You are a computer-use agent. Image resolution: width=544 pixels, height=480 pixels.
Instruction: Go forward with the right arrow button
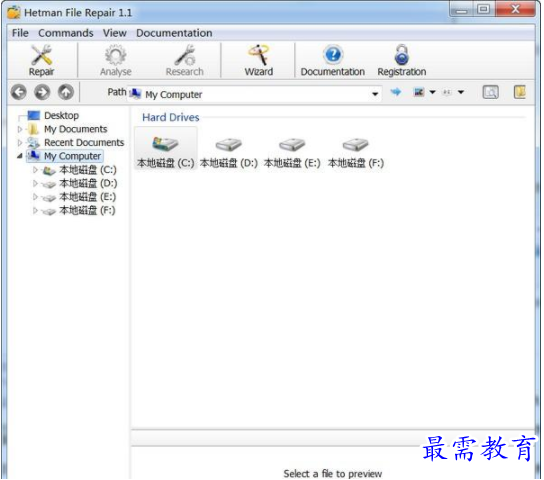click(42, 93)
